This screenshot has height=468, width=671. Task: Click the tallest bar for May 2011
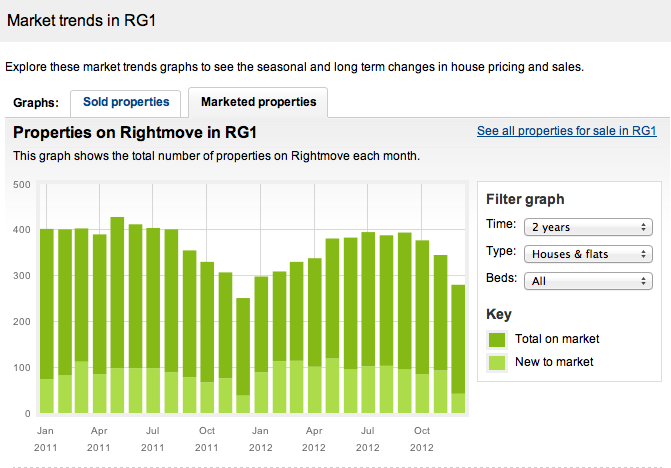point(117,315)
